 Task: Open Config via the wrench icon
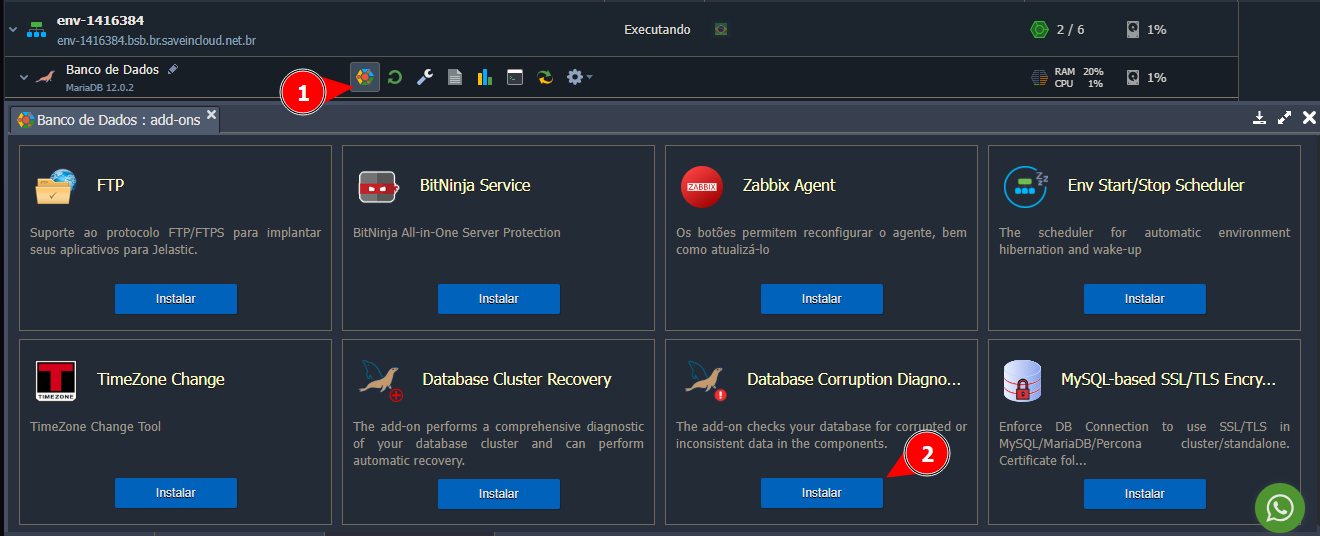[425, 77]
